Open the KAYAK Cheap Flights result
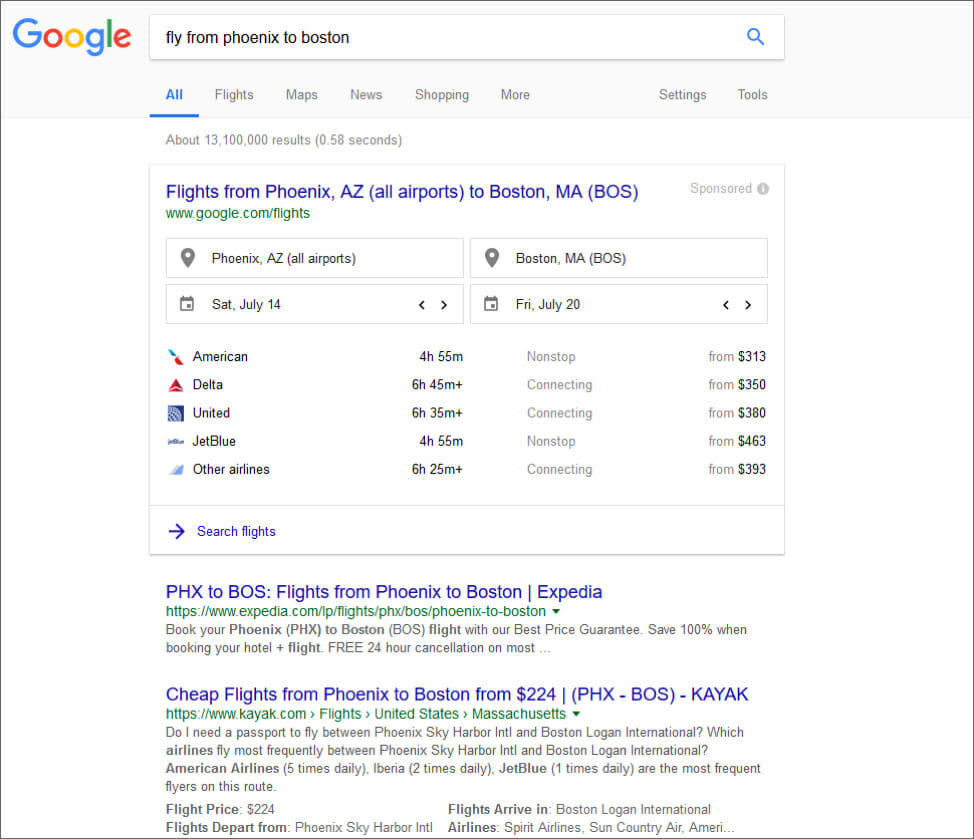 coord(457,694)
